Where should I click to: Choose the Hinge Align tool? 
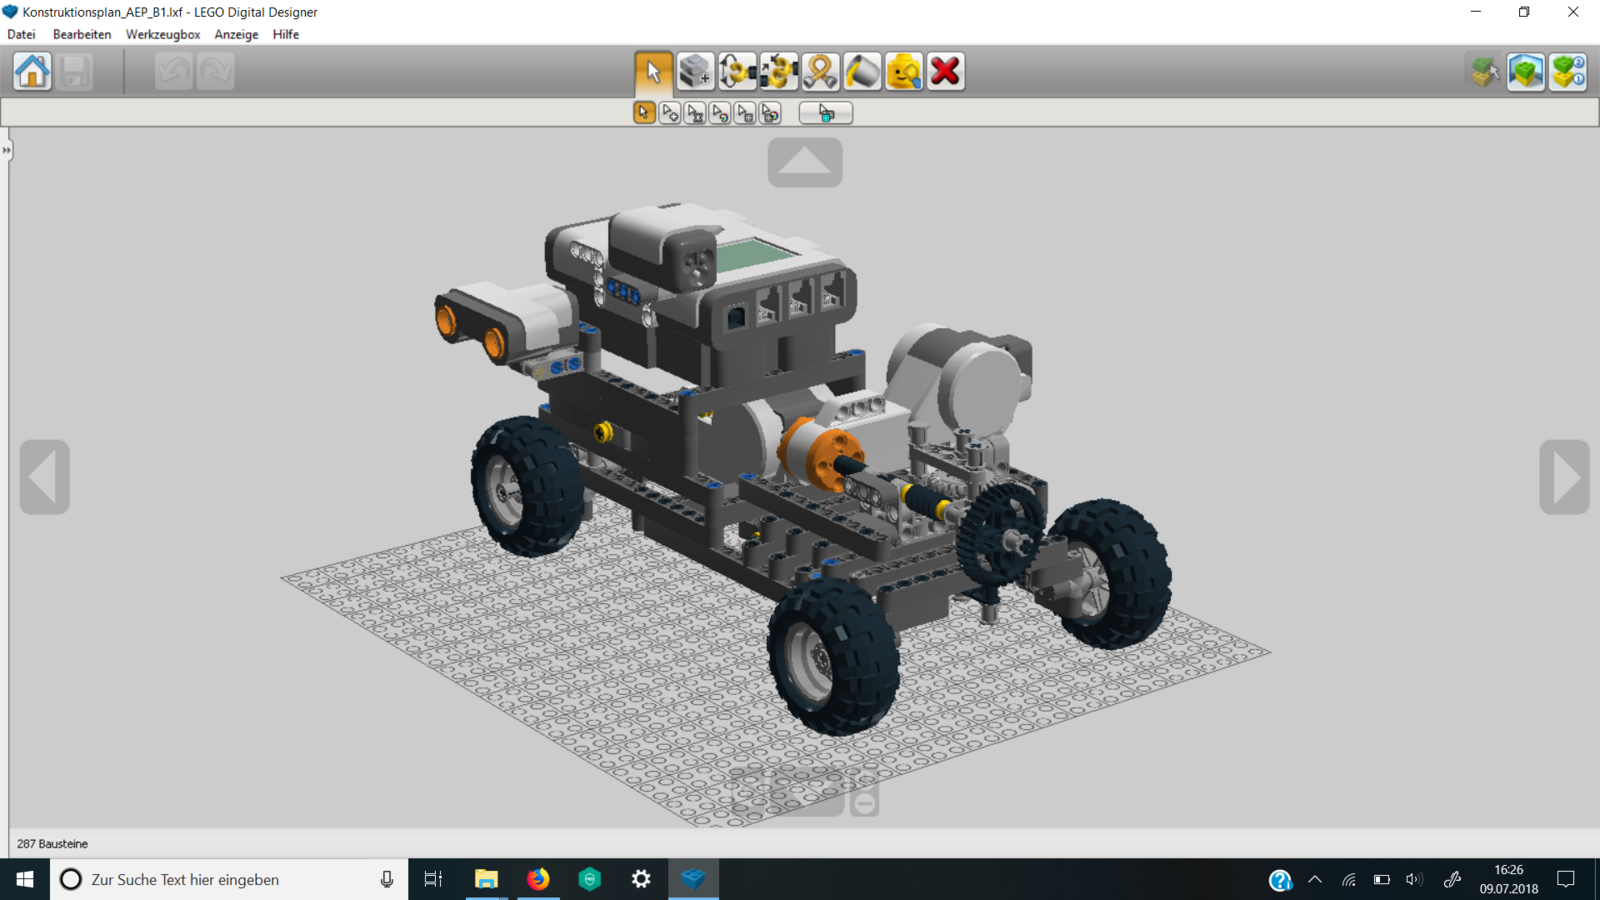click(x=779, y=72)
